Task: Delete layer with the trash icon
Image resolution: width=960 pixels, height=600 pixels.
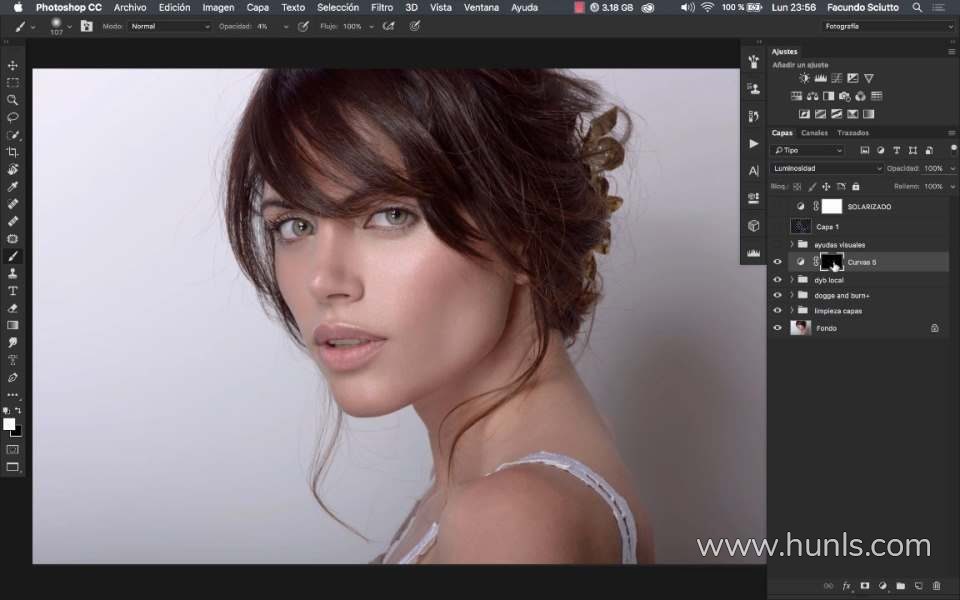Action: pyautogui.click(x=936, y=586)
